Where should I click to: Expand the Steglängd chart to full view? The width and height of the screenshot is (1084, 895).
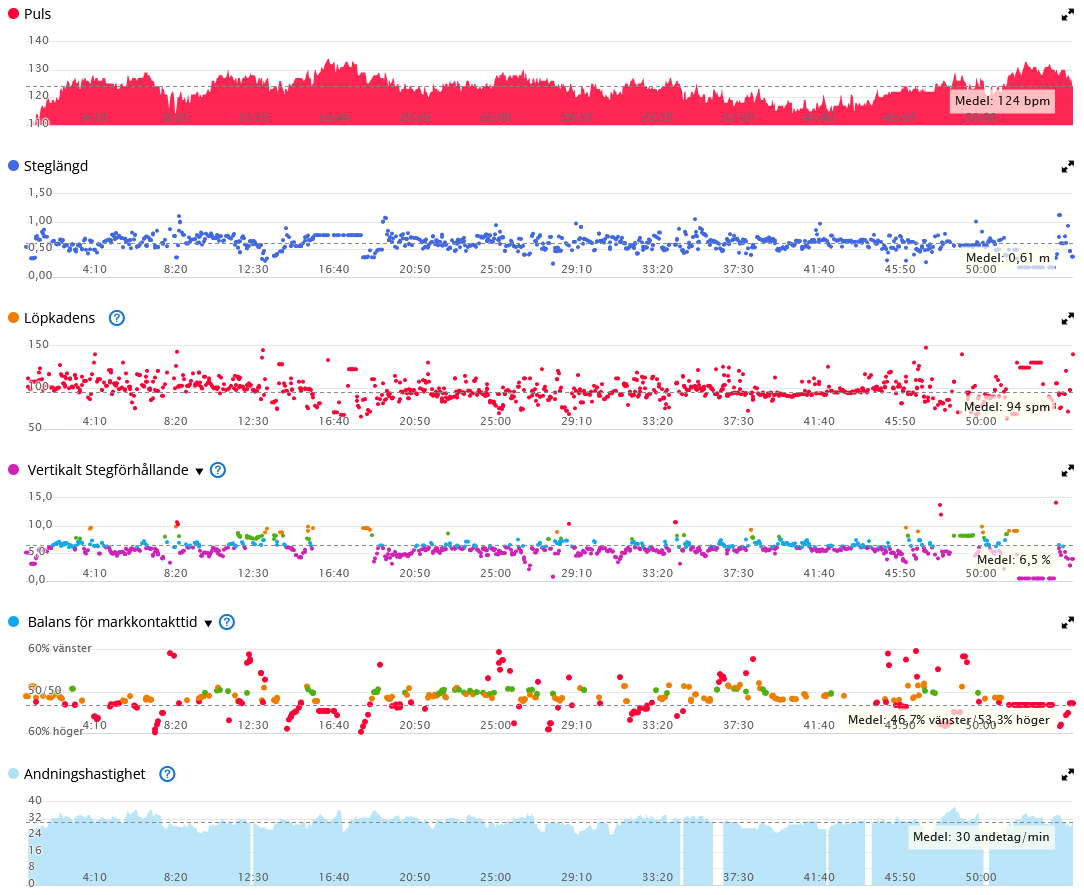(x=1067, y=167)
